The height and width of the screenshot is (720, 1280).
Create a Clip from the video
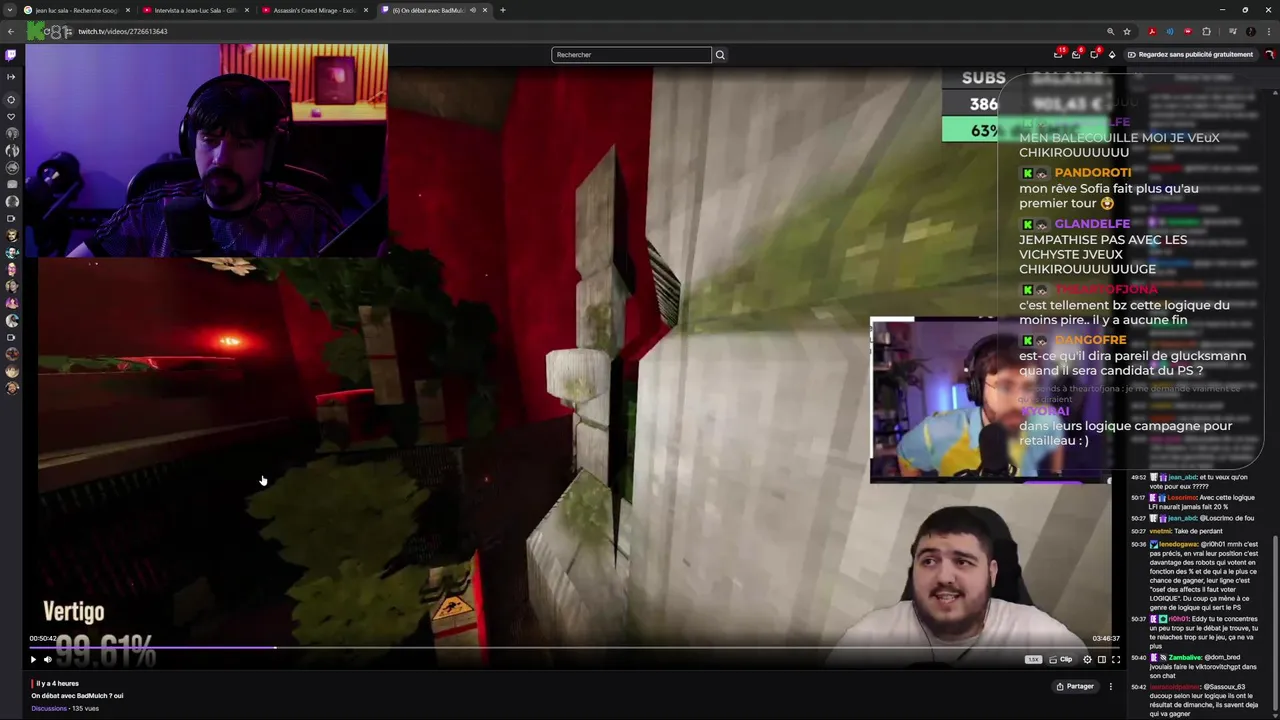(1061, 659)
